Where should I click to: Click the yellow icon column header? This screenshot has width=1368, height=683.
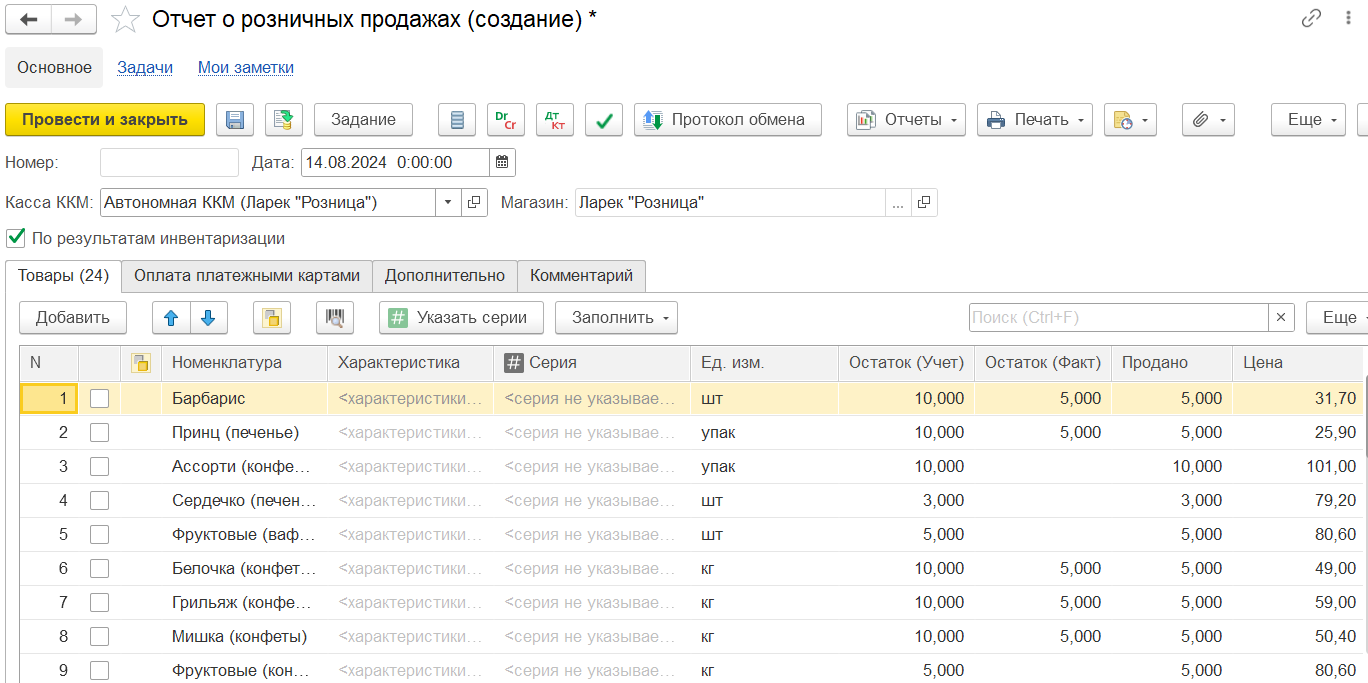click(141, 363)
